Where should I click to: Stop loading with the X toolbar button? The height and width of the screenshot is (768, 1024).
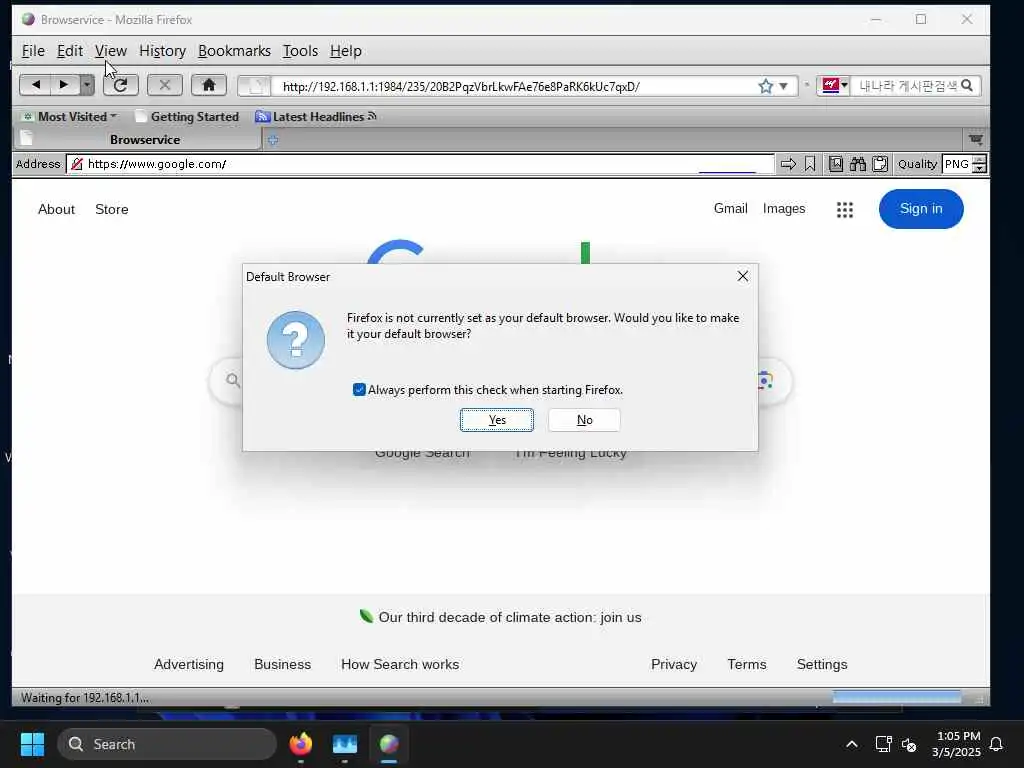pyautogui.click(x=165, y=85)
